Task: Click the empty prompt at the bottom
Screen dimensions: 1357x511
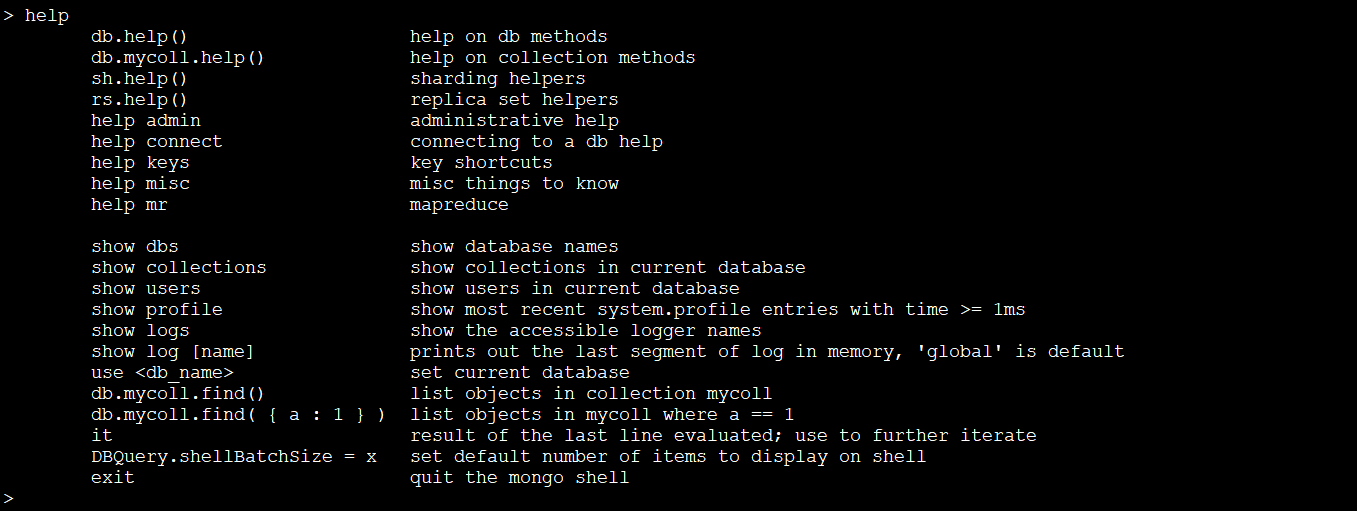Action: coord(9,497)
